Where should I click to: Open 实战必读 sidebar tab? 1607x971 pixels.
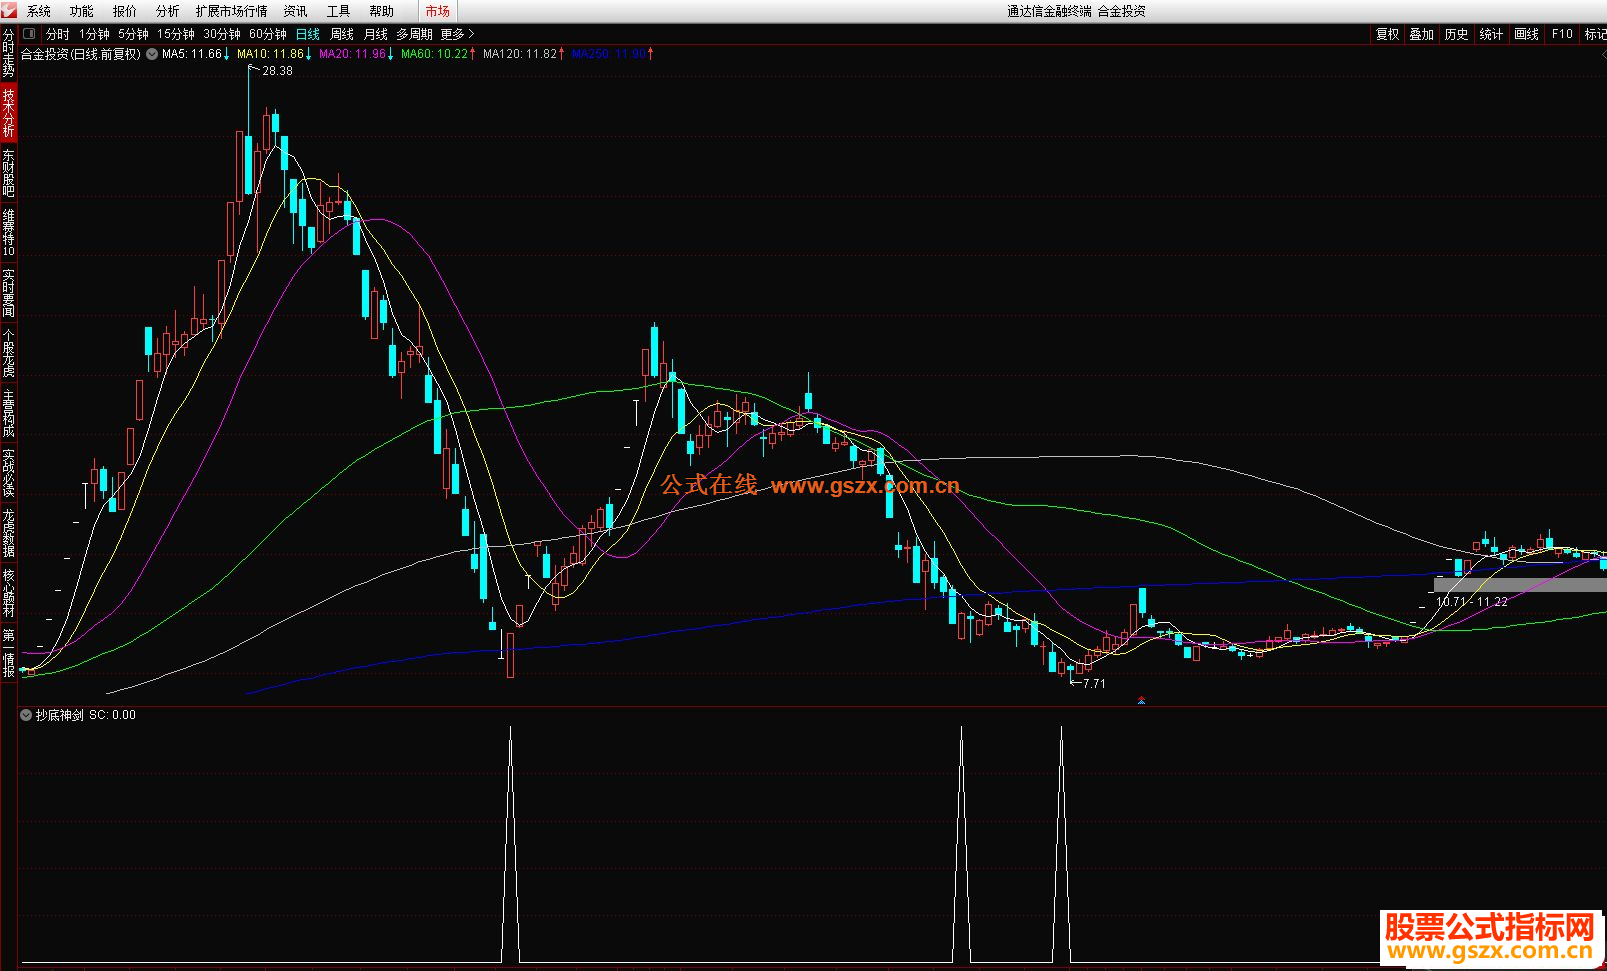click(8, 472)
